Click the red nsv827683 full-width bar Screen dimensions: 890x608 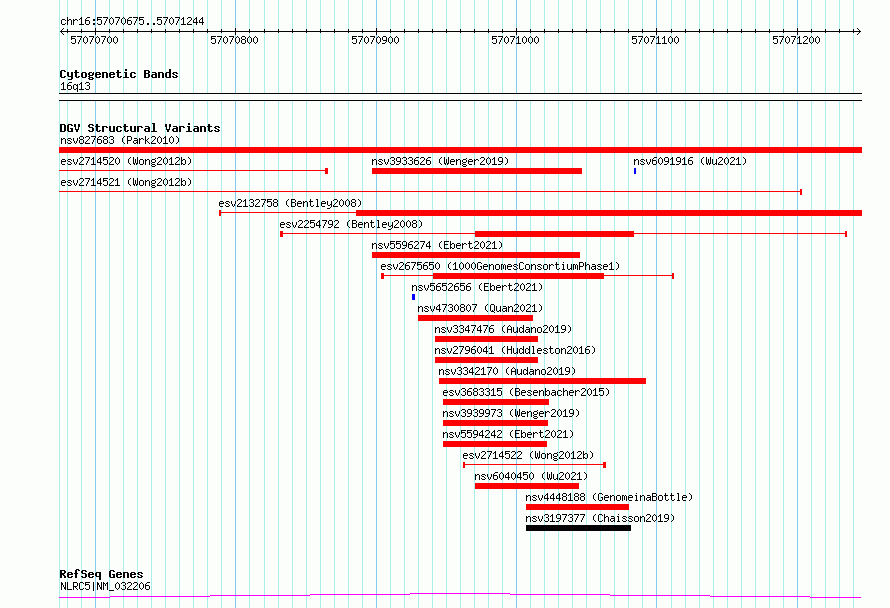[460, 150]
